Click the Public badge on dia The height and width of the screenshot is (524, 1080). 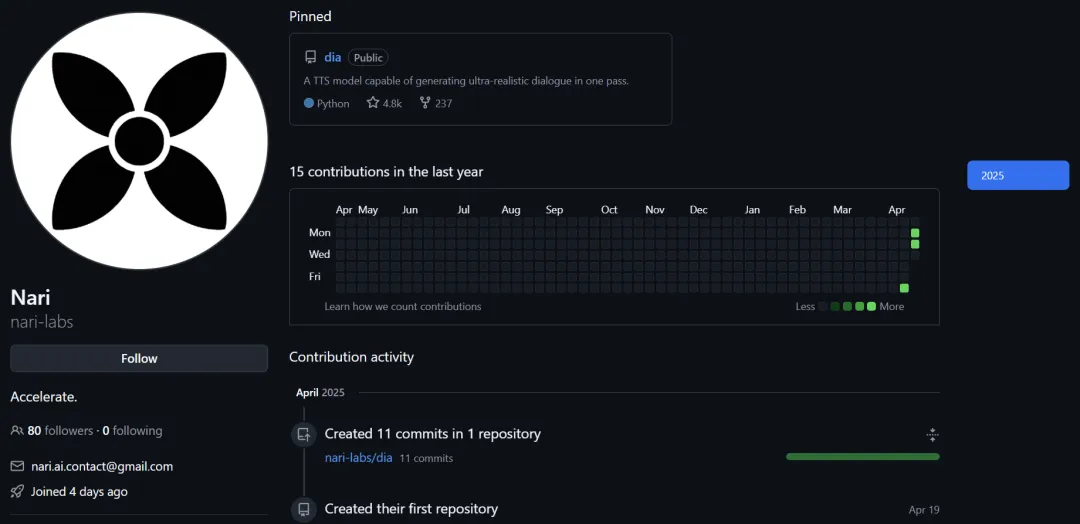(368, 57)
